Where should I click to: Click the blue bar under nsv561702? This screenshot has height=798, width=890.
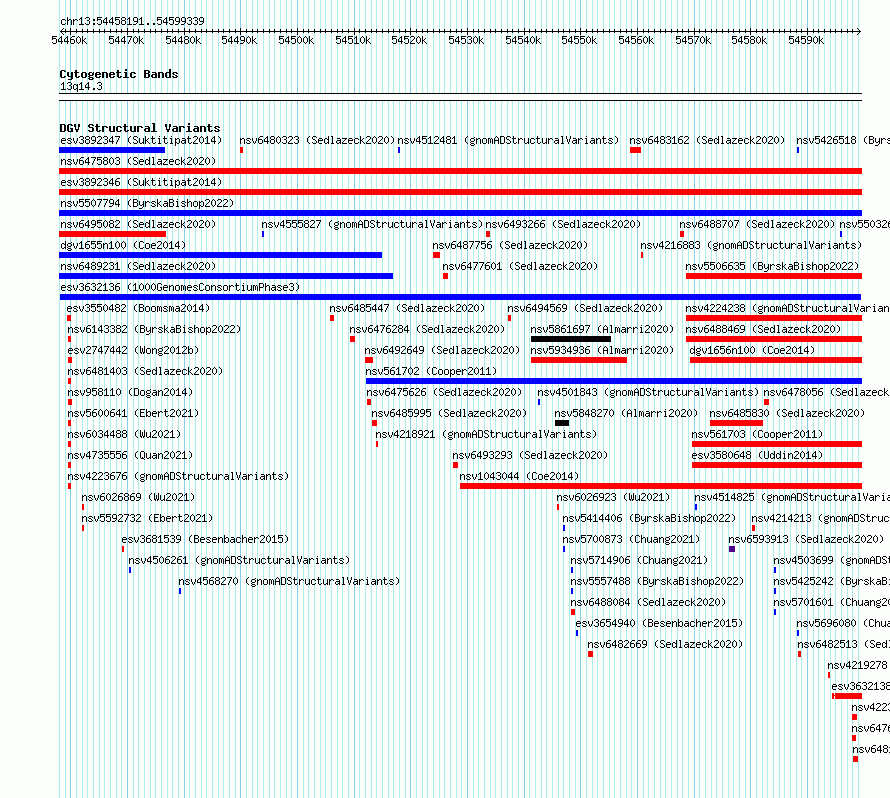[614, 381]
